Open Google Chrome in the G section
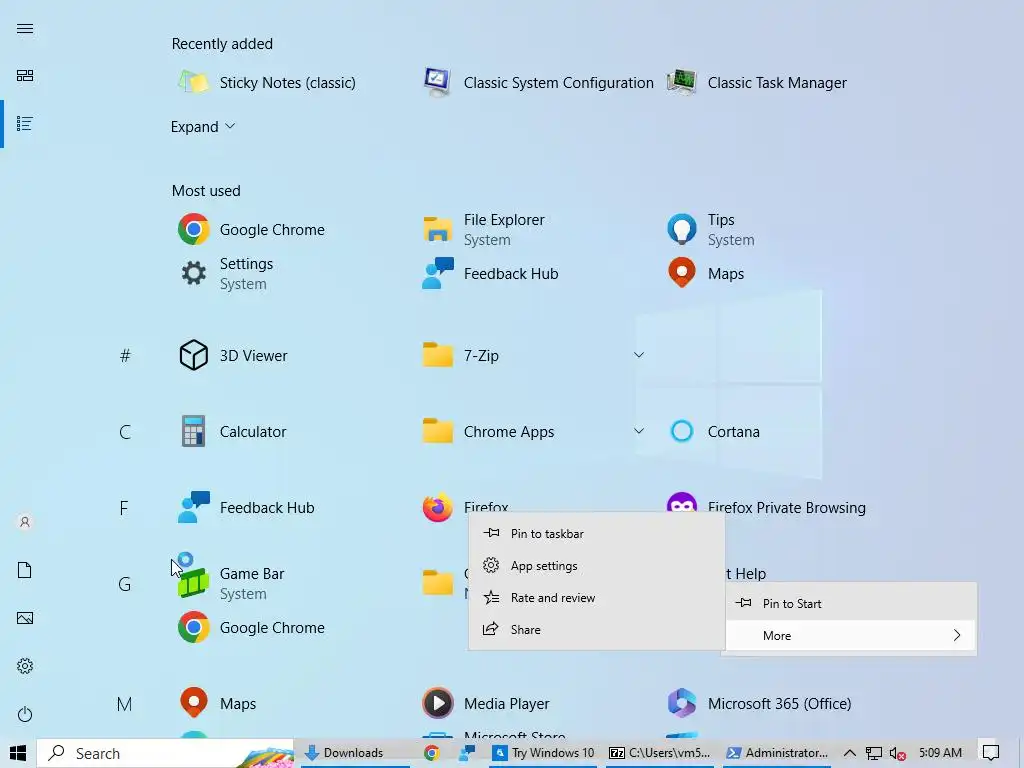 pos(251,628)
